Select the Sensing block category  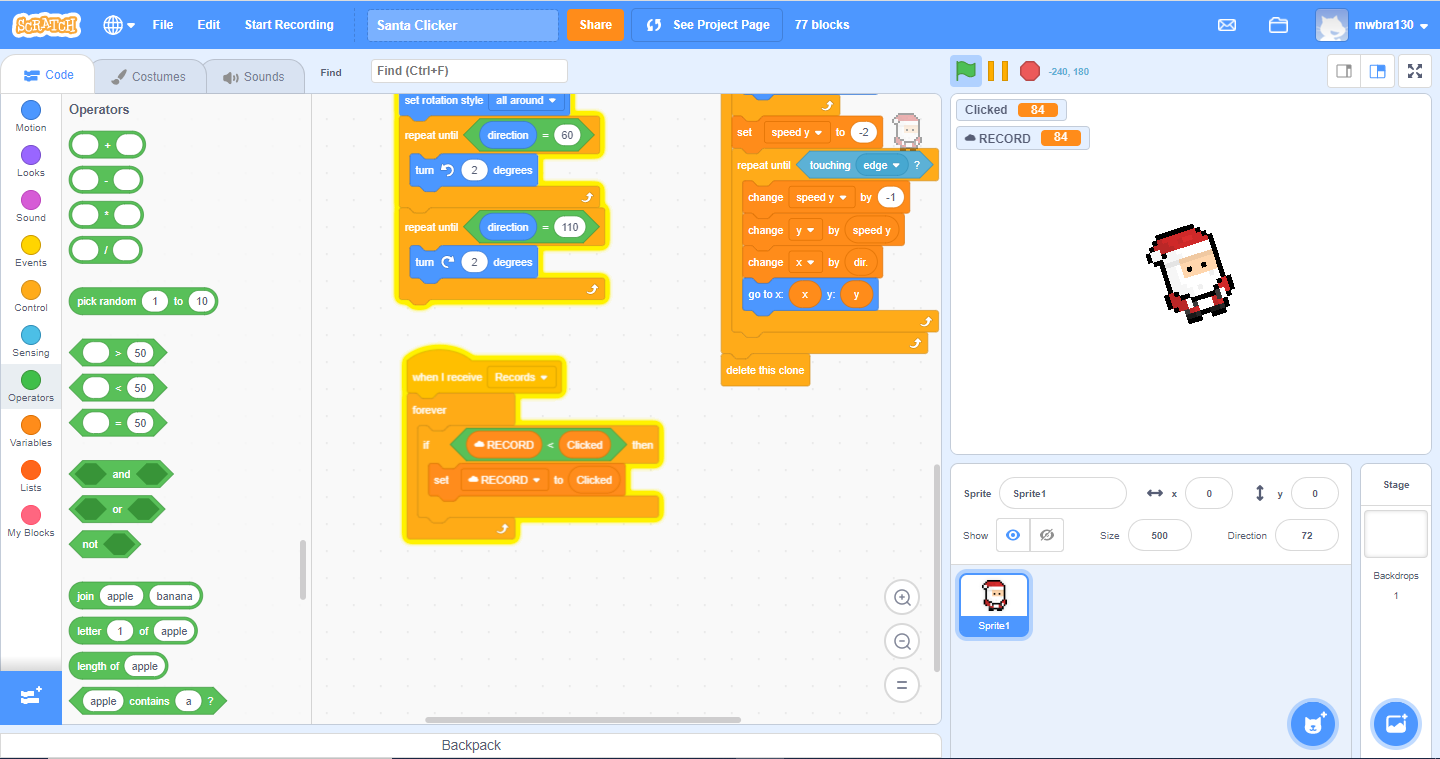(31, 342)
